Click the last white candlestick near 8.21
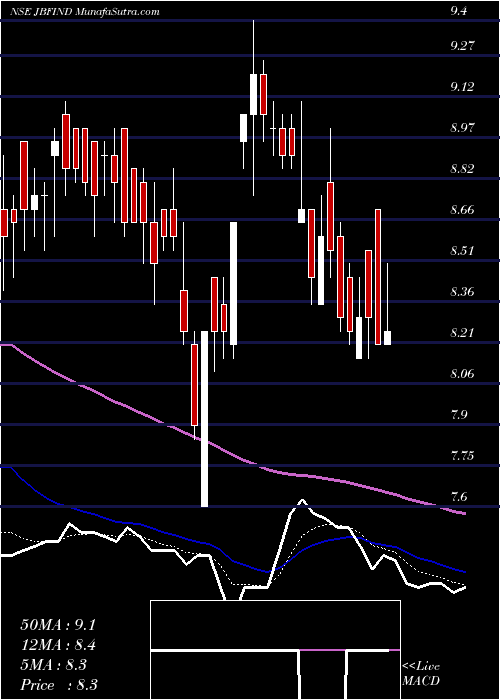Viewport: 500px width, 700px height. [x=388, y=338]
